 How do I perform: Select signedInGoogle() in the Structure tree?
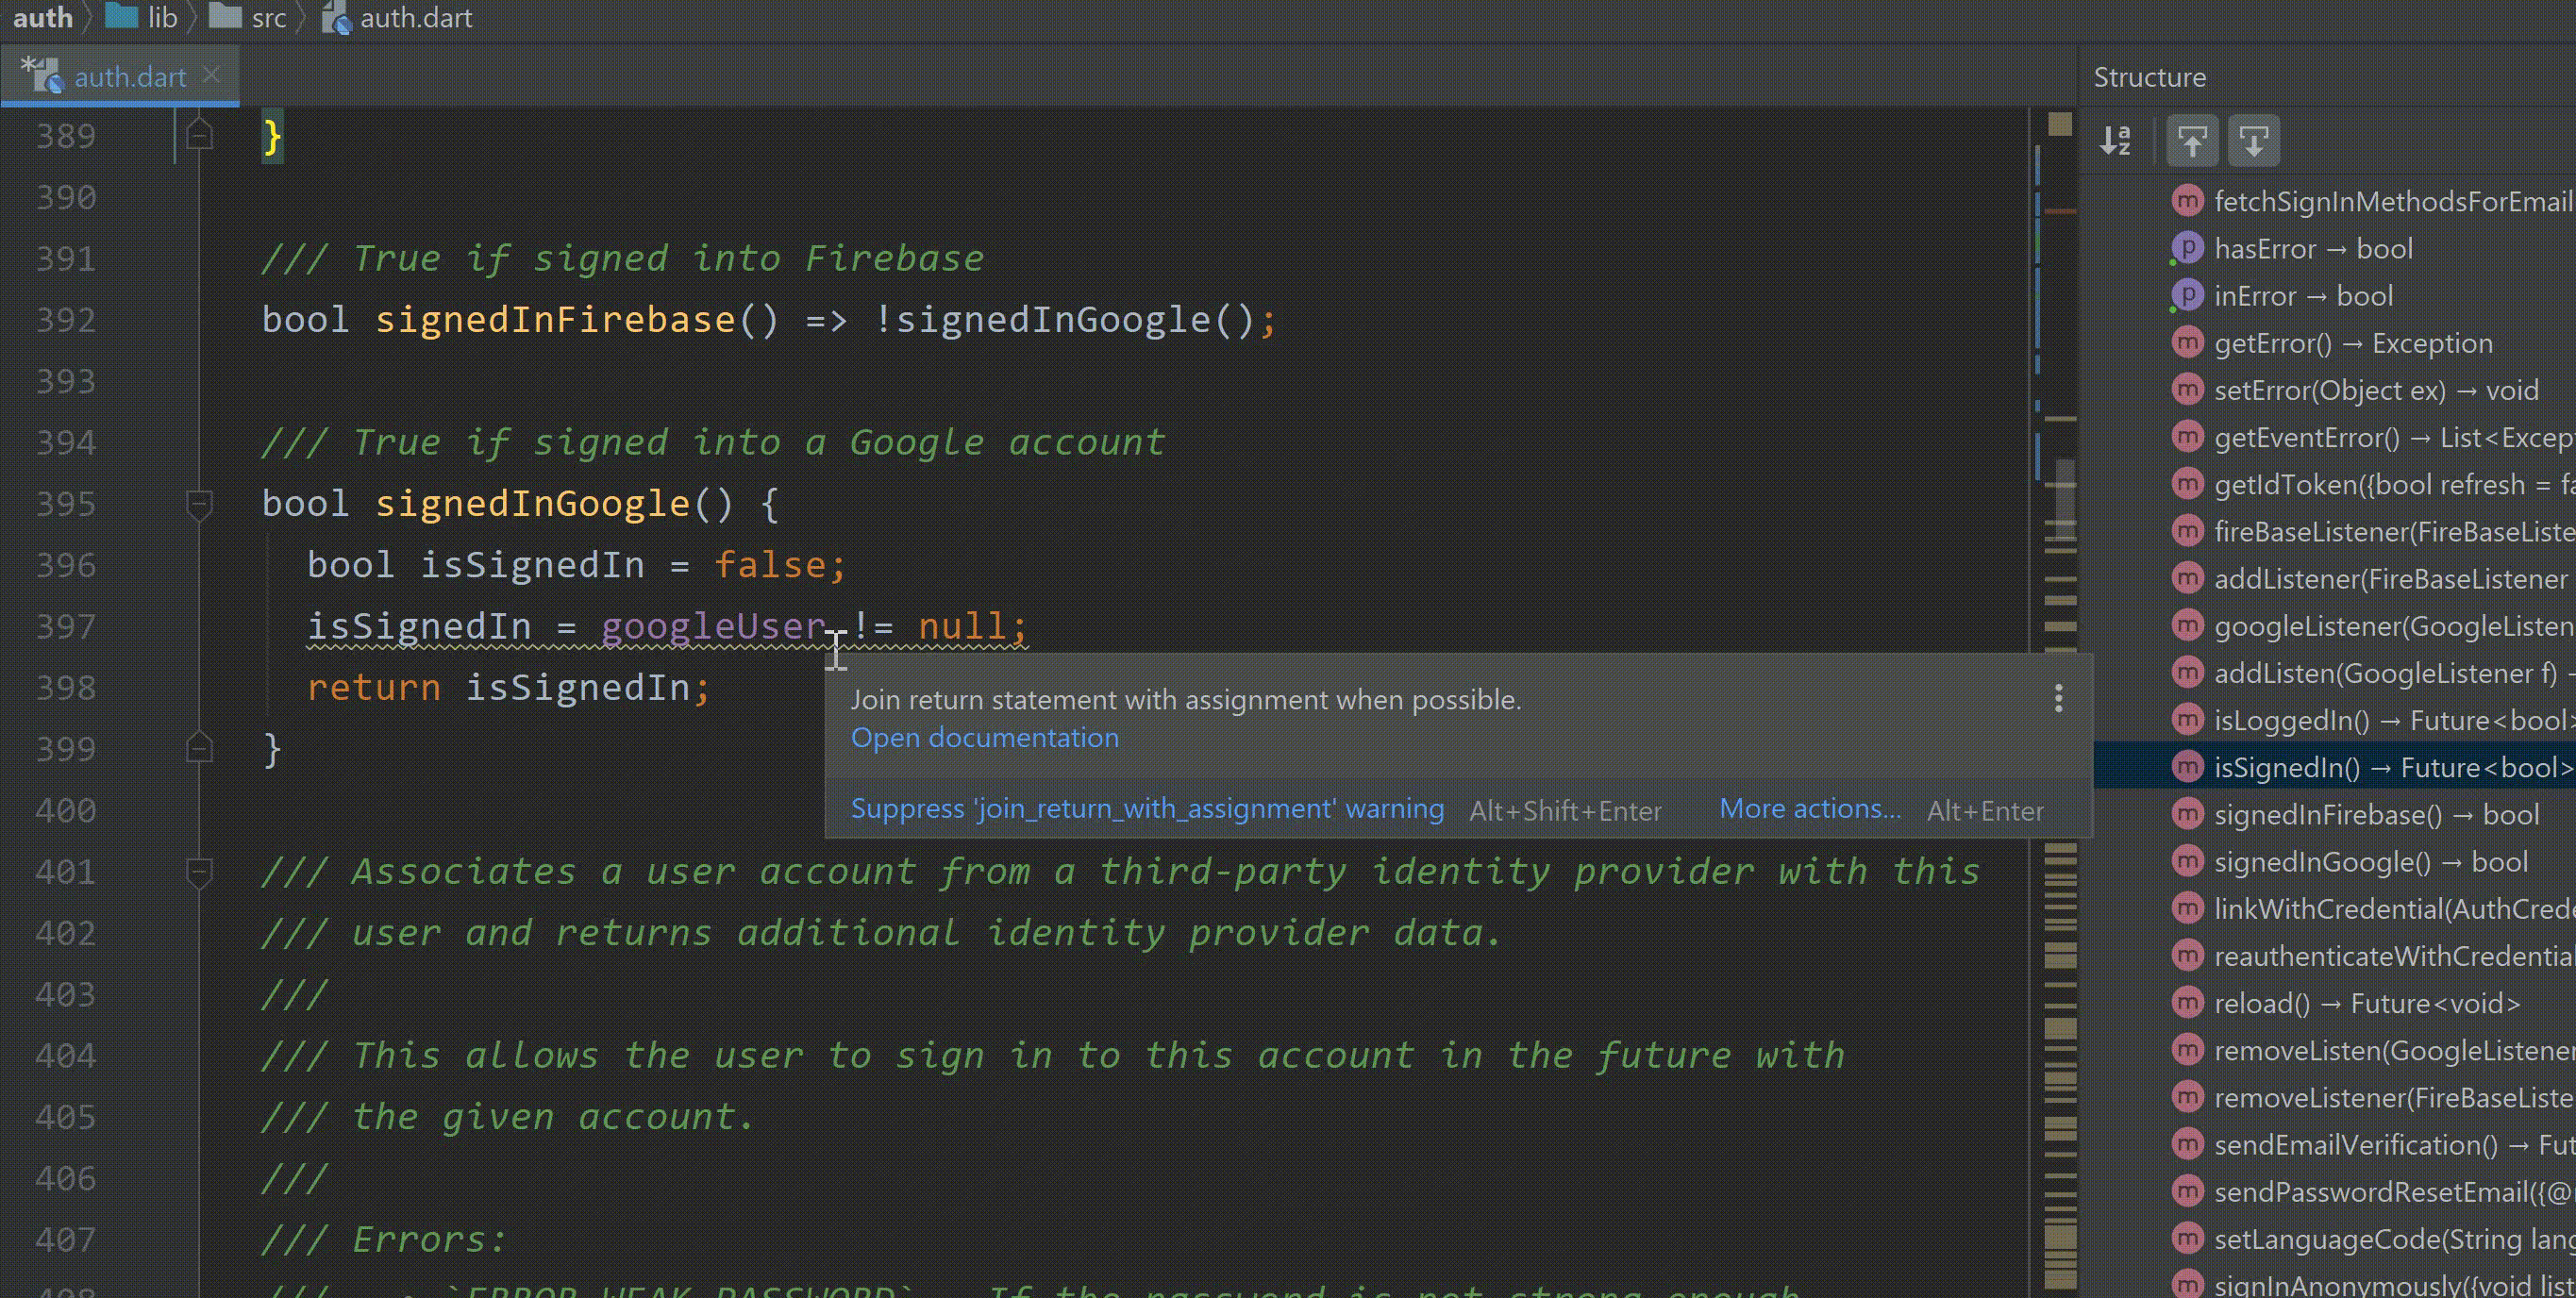pos(2370,862)
